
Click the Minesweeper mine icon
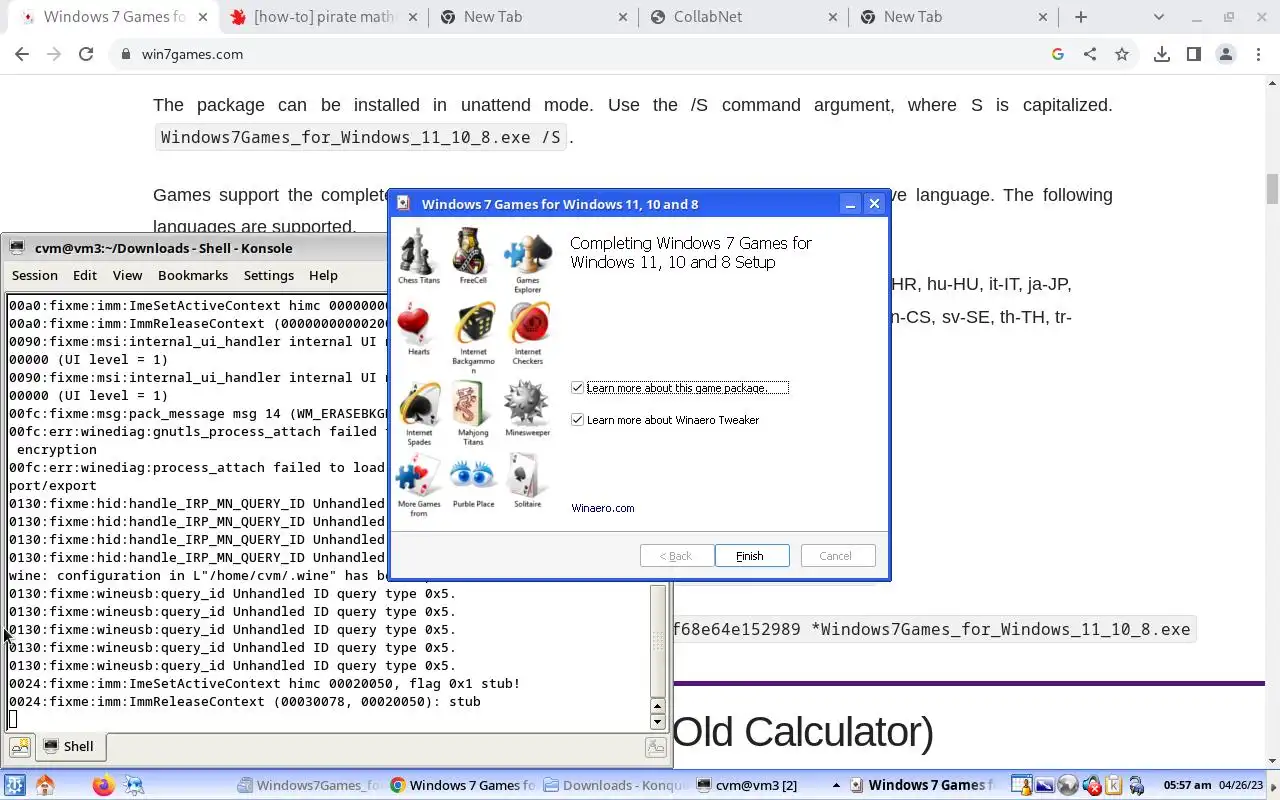(x=526, y=405)
